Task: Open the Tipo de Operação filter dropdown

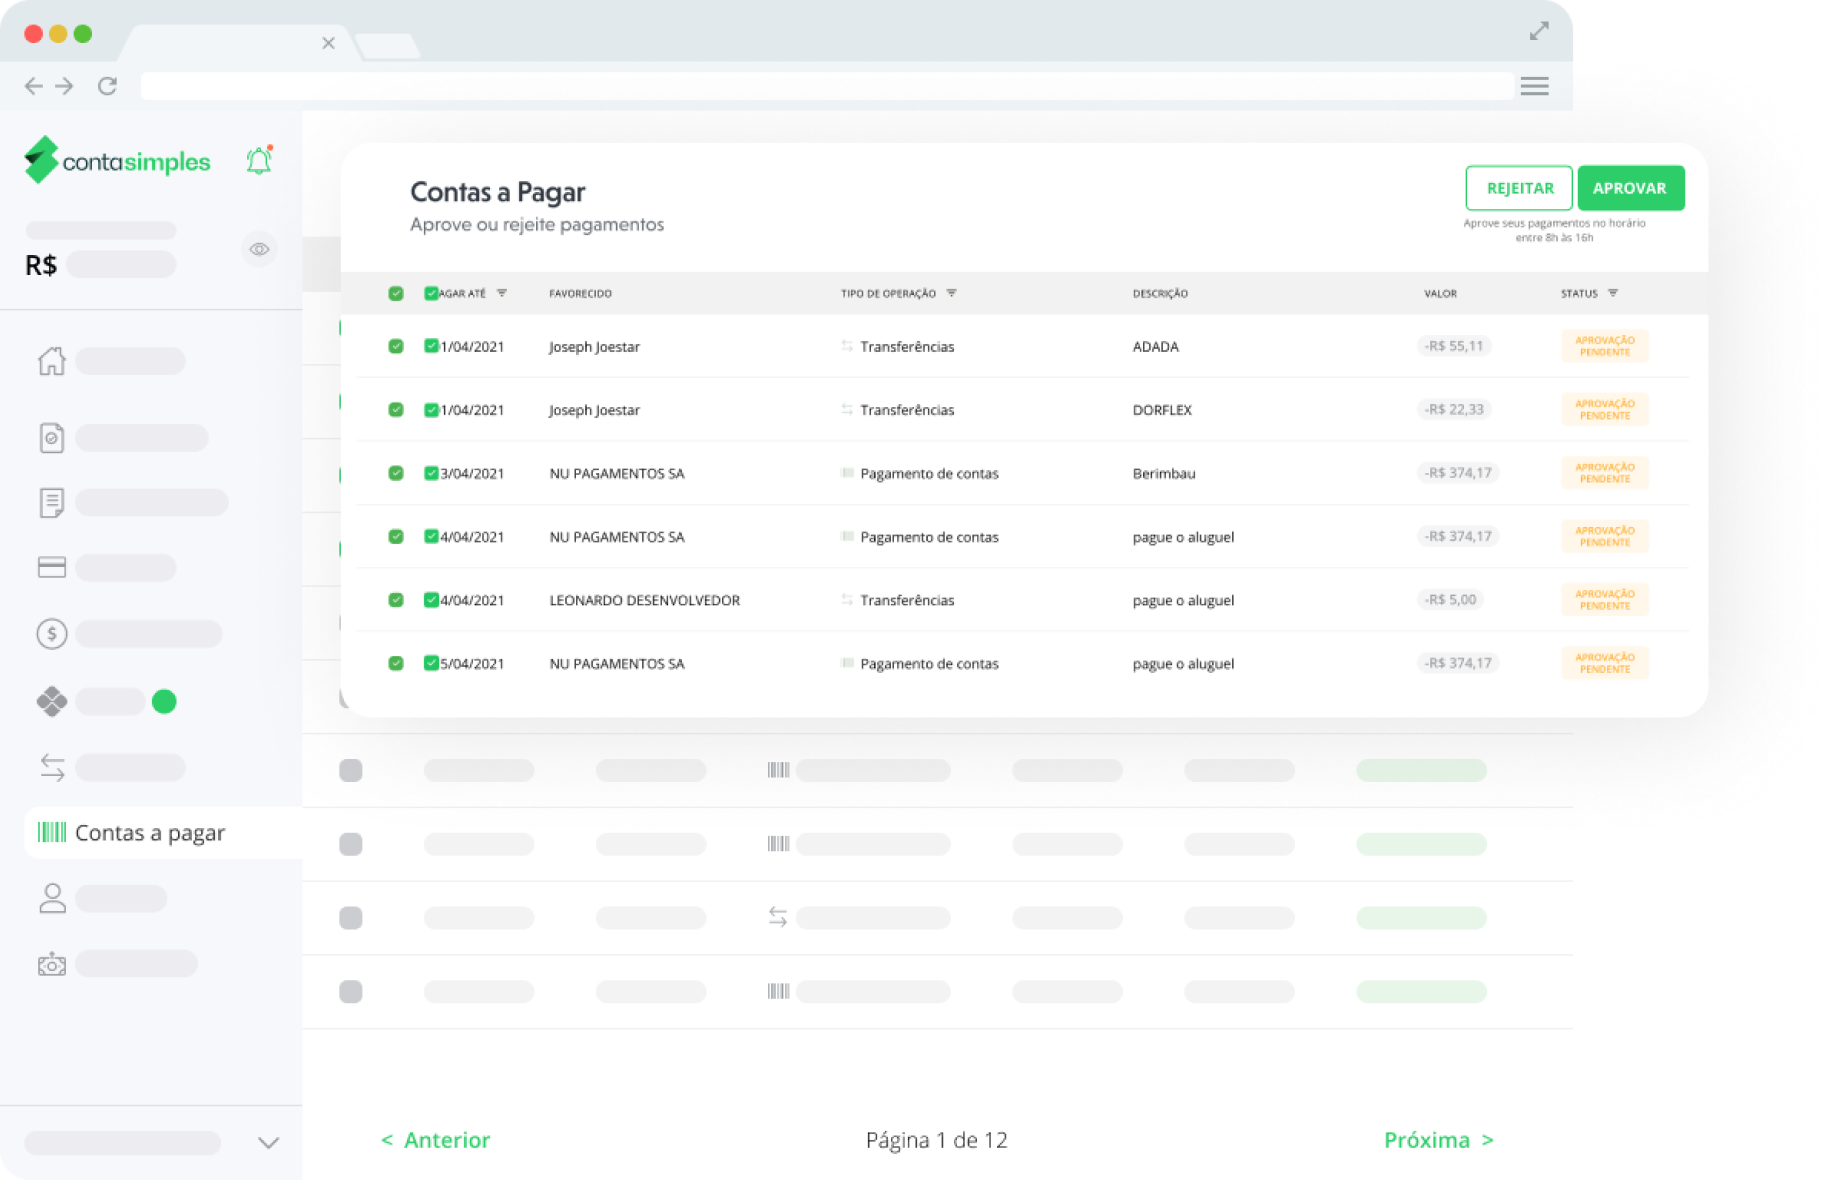Action: [x=951, y=293]
